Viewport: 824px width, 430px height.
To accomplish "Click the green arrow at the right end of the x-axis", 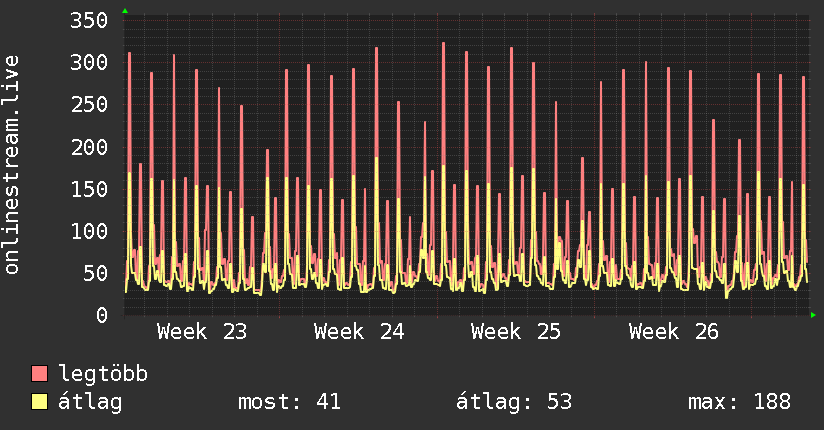I will coord(813,315).
